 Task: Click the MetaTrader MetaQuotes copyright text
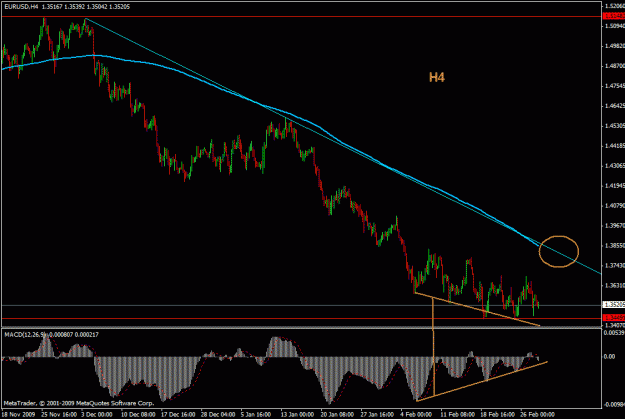pyautogui.click(x=79, y=403)
